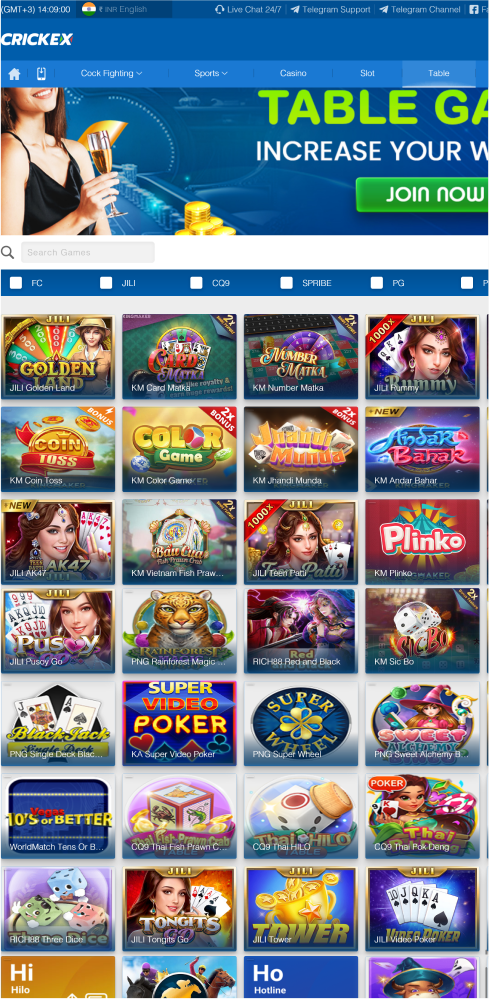Expand the Cock Fighting dropdown menu
Image resolution: width=489 pixels, height=999 pixels.
[x=111, y=73]
